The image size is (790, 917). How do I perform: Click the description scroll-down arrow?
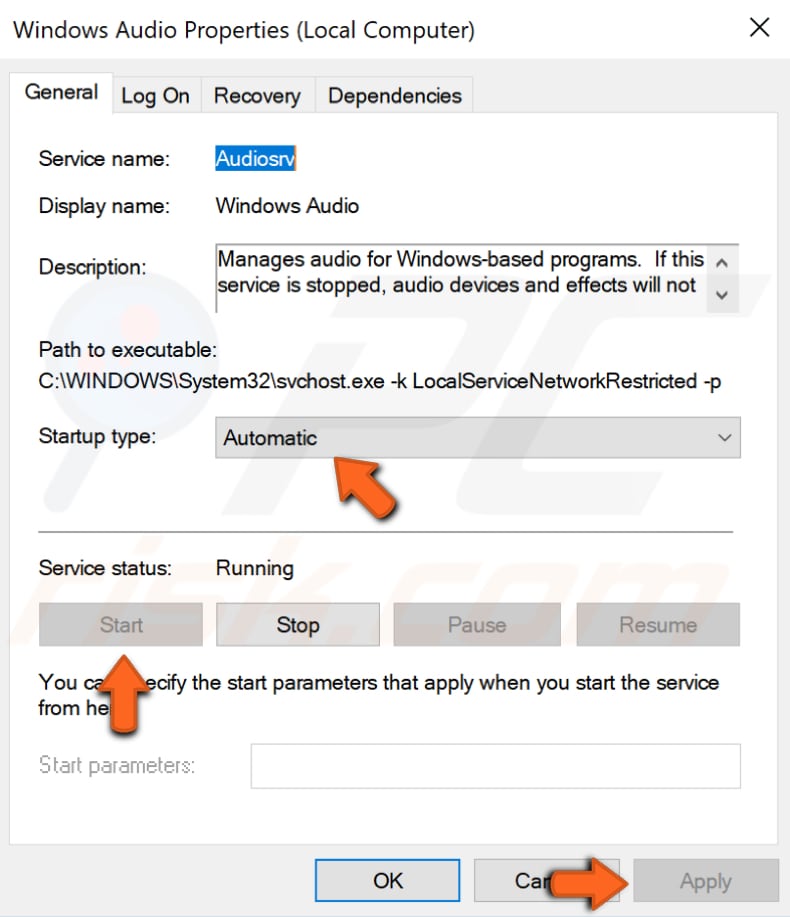722,296
